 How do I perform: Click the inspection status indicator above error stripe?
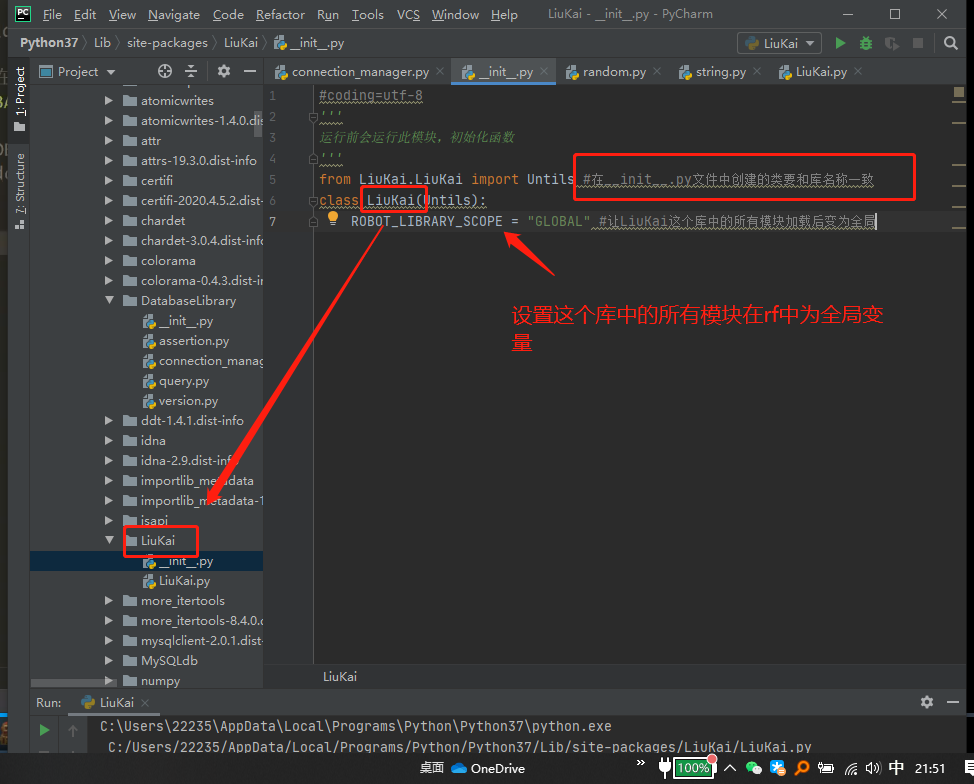click(958, 92)
